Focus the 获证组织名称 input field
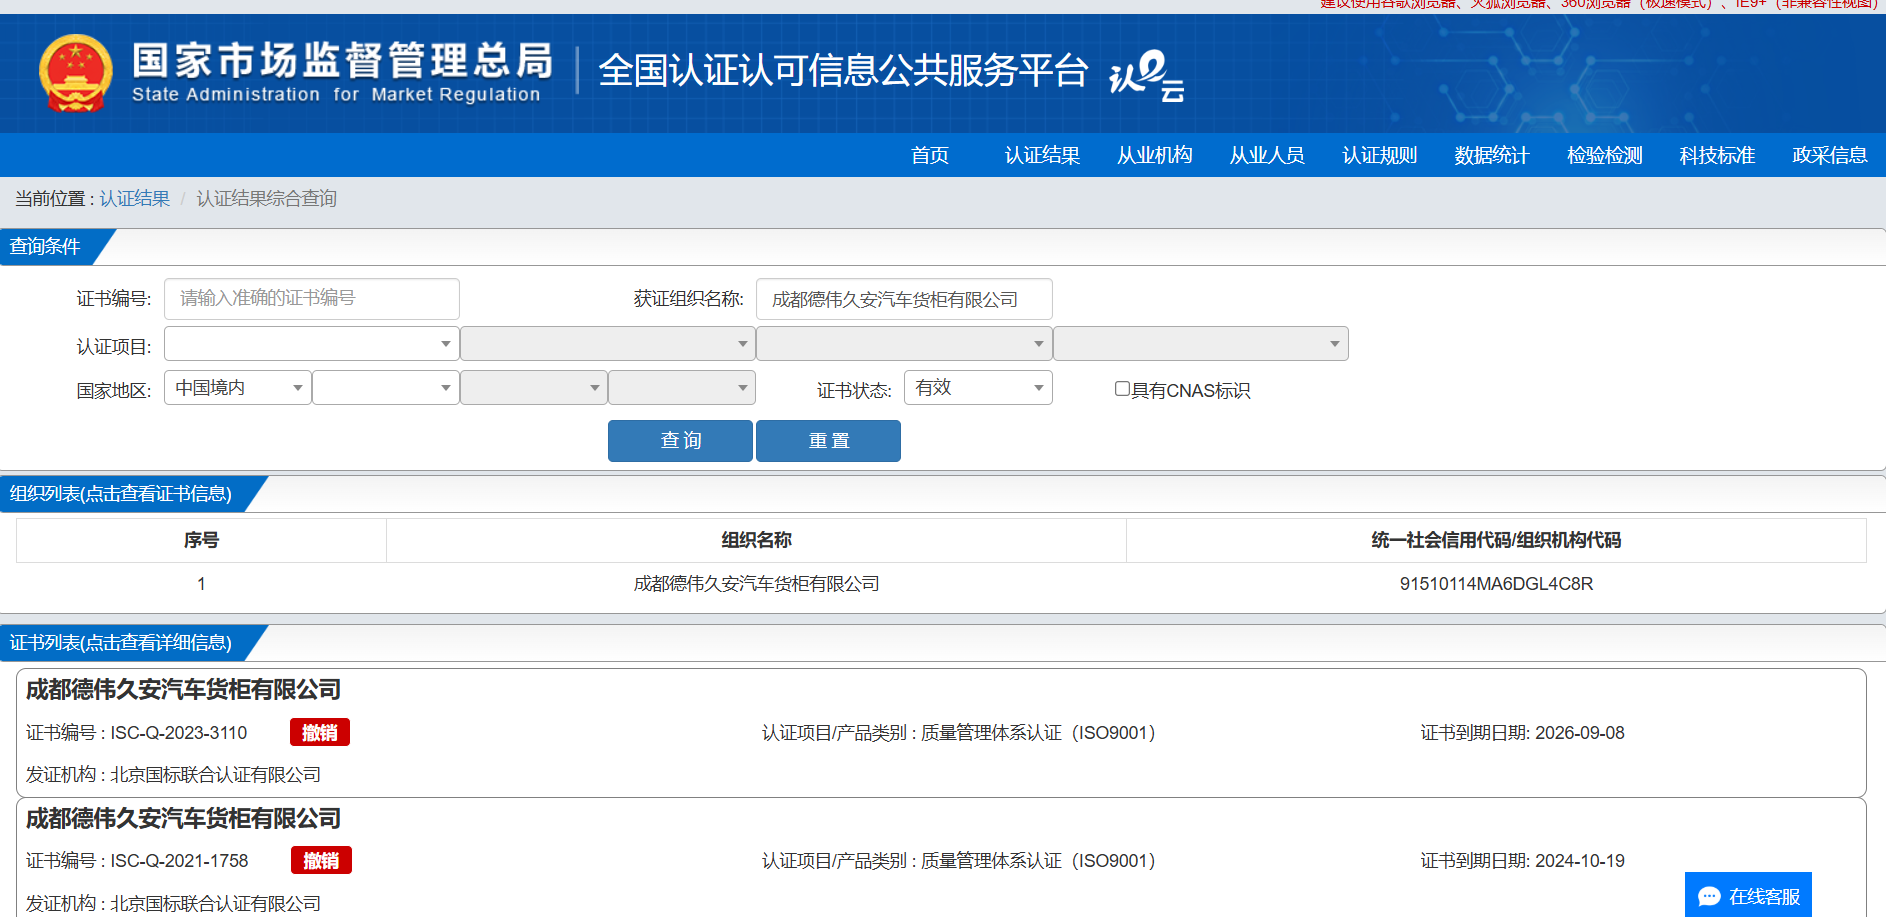Screen dimensions: 1886x917 pos(904,299)
